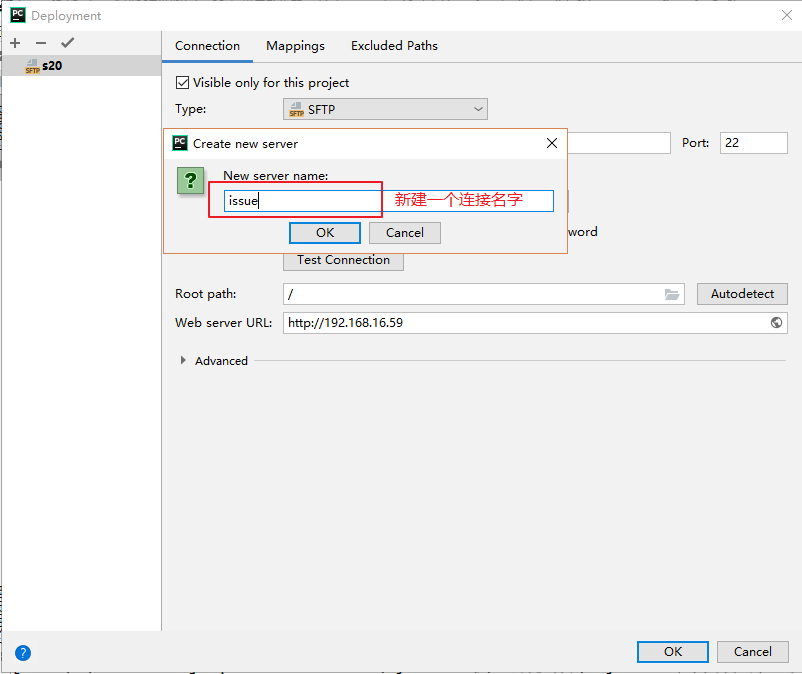Viewport: 802px width, 674px height.
Task: Add a new server with plus icon
Action: click(15, 43)
